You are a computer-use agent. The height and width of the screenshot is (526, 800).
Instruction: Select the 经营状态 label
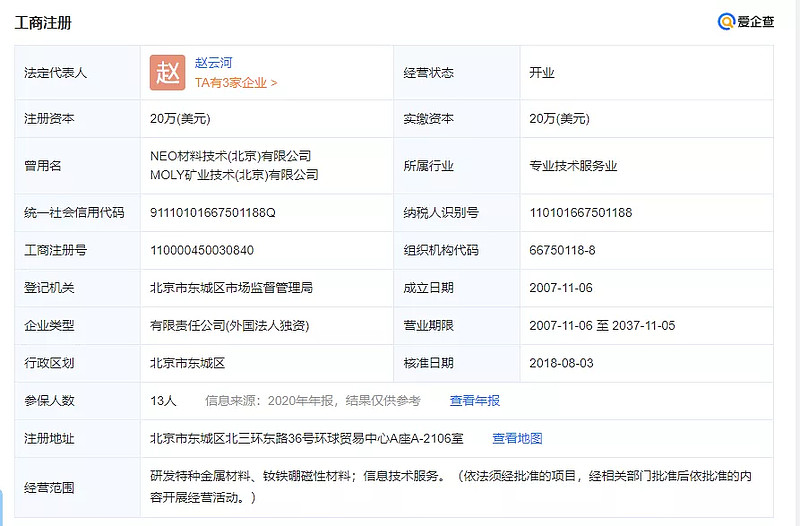[428, 73]
